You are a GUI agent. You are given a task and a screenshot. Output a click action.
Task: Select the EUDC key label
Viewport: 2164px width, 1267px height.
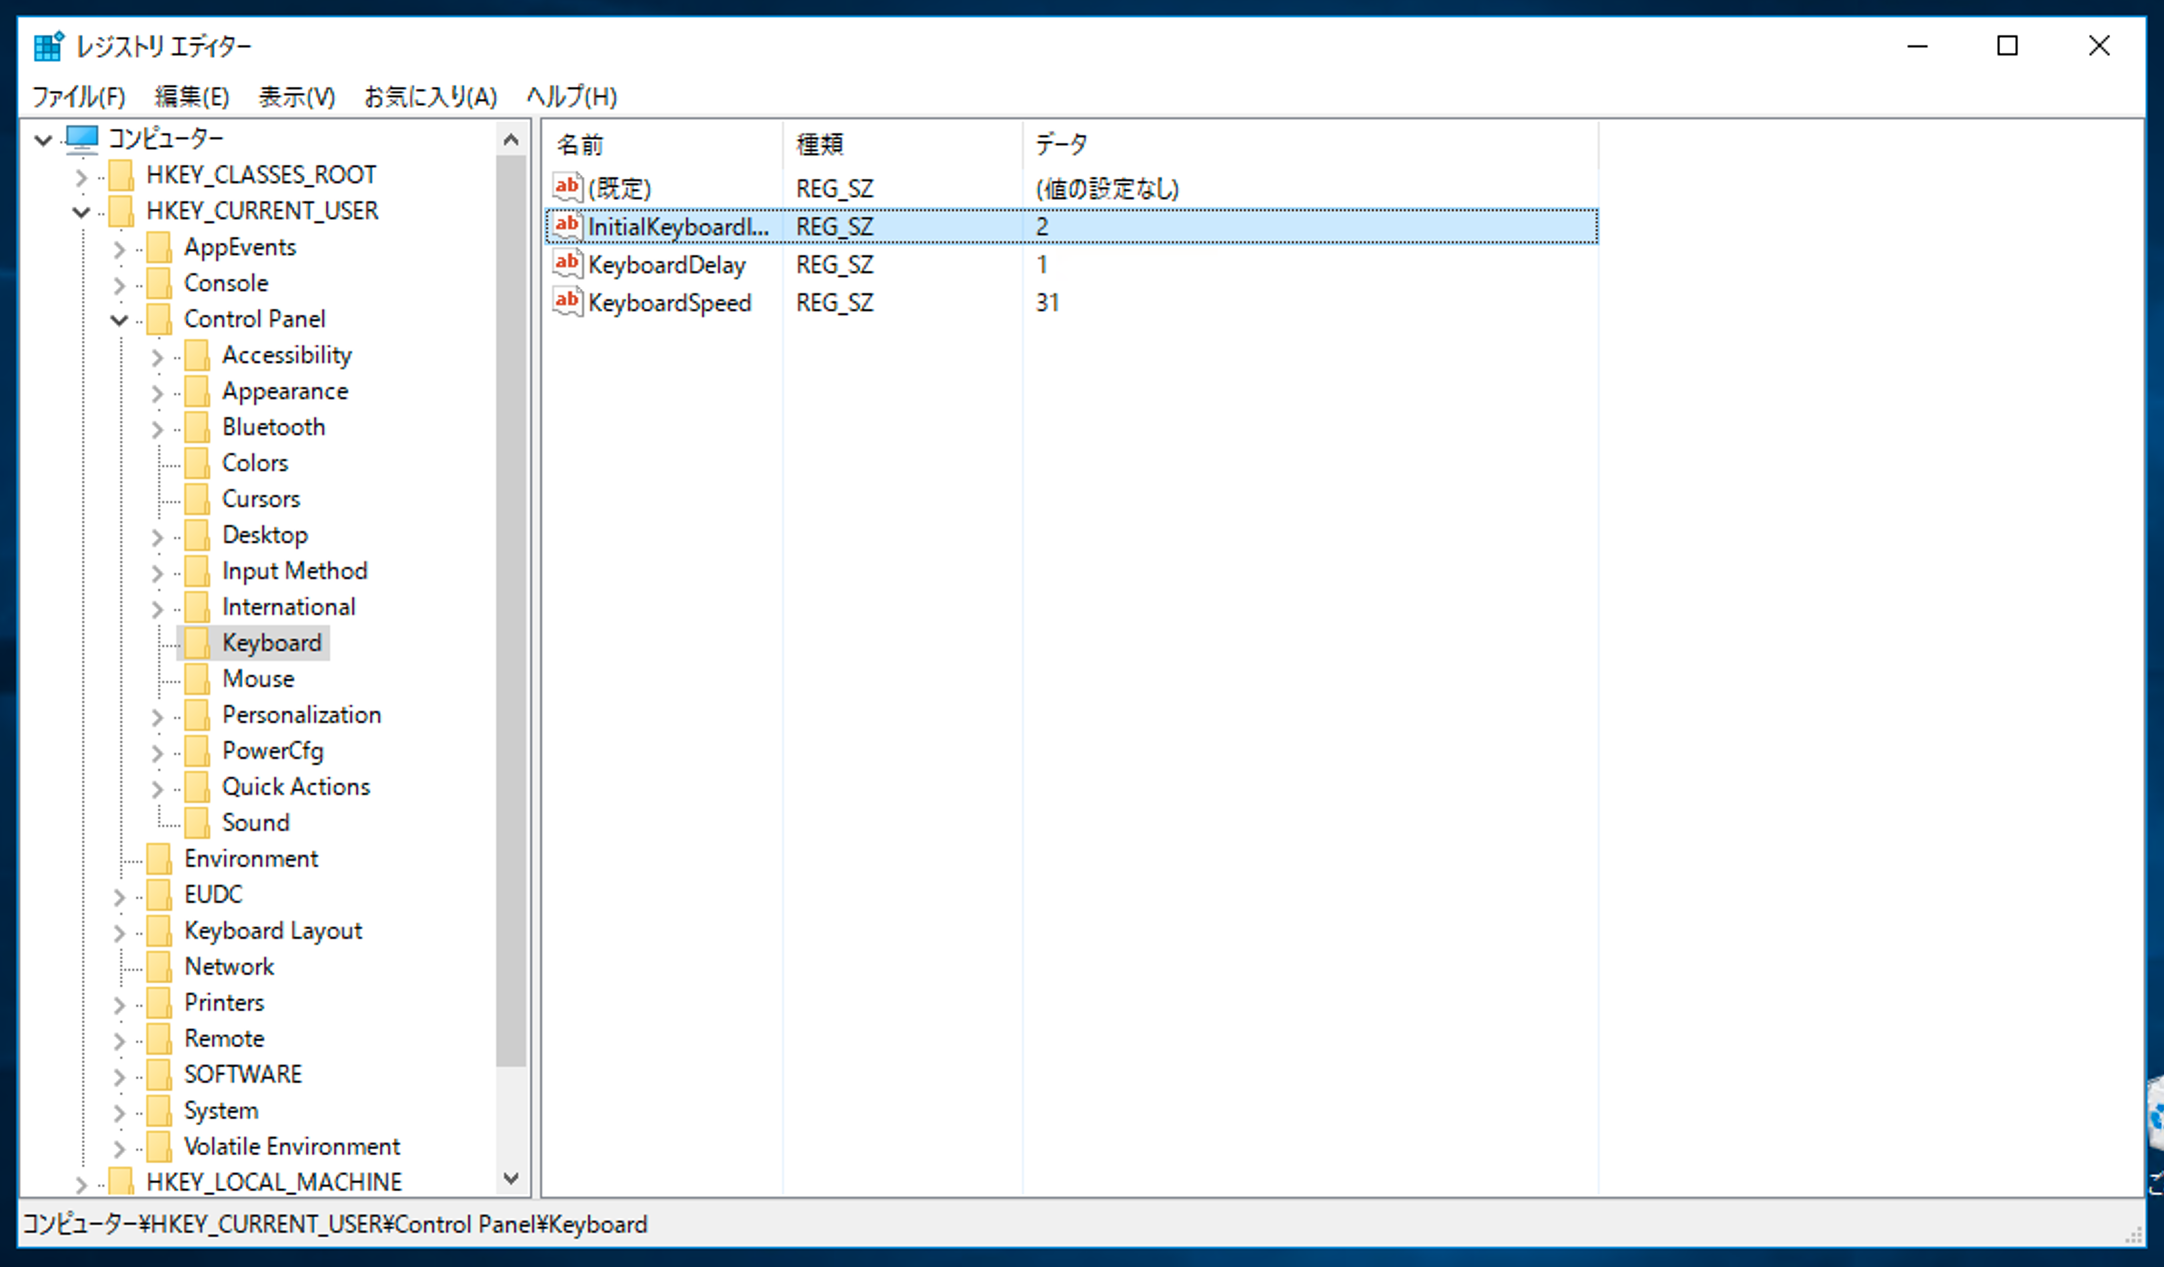[213, 894]
